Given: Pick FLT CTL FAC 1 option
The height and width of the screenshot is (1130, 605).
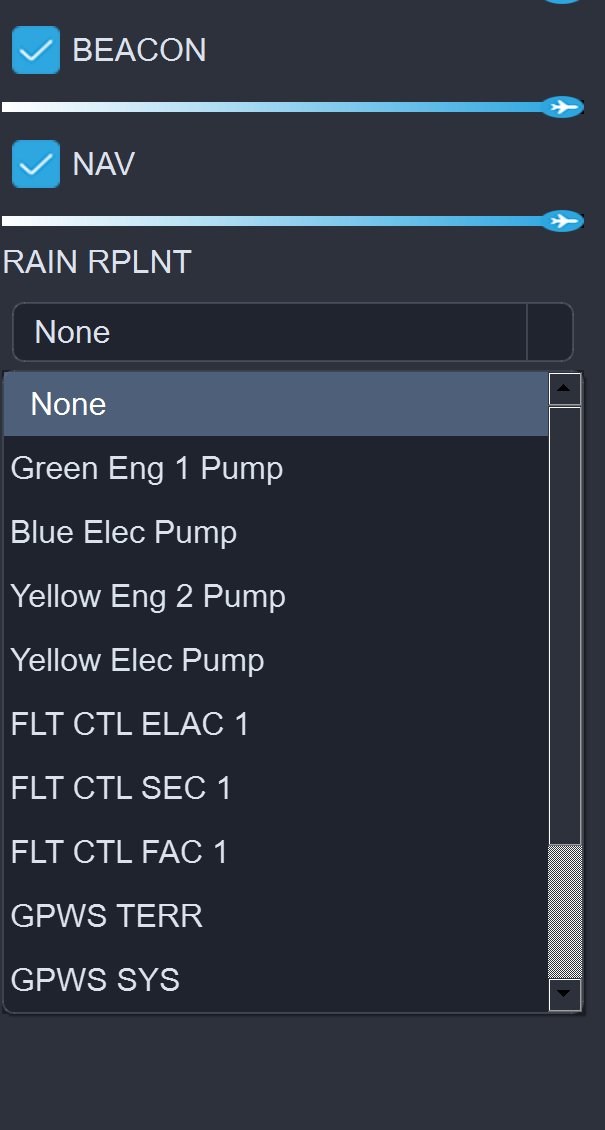Looking at the screenshot, I should 119,852.
